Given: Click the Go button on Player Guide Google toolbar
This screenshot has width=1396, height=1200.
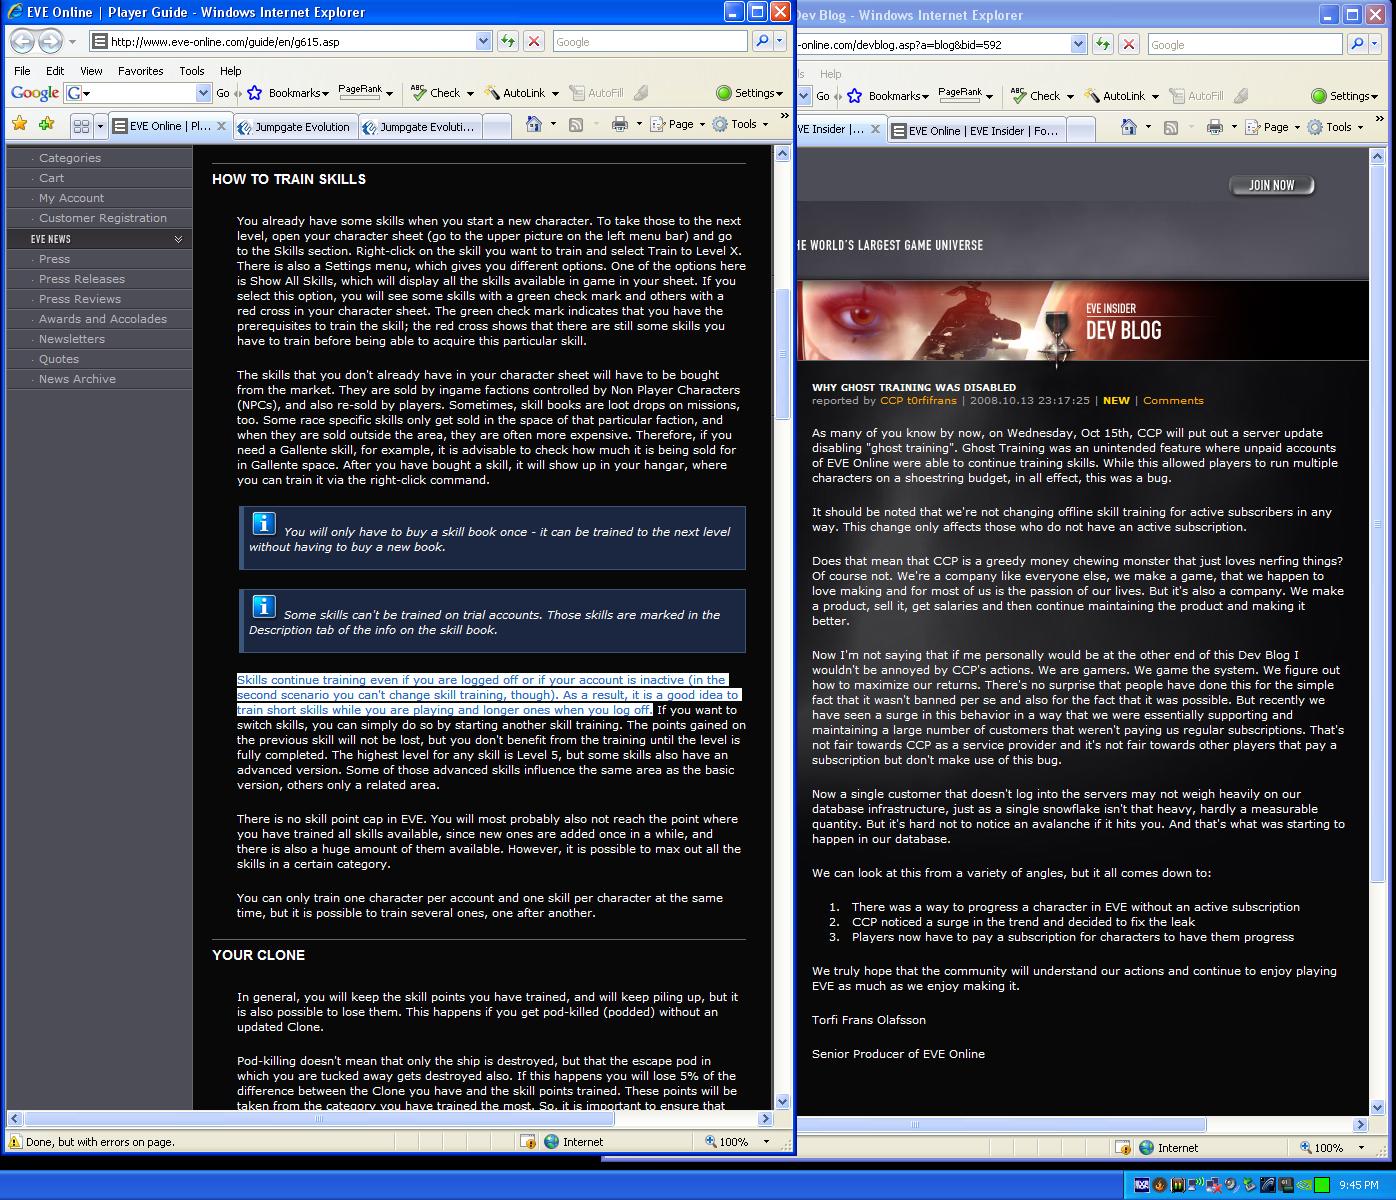Looking at the screenshot, I should point(223,93).
